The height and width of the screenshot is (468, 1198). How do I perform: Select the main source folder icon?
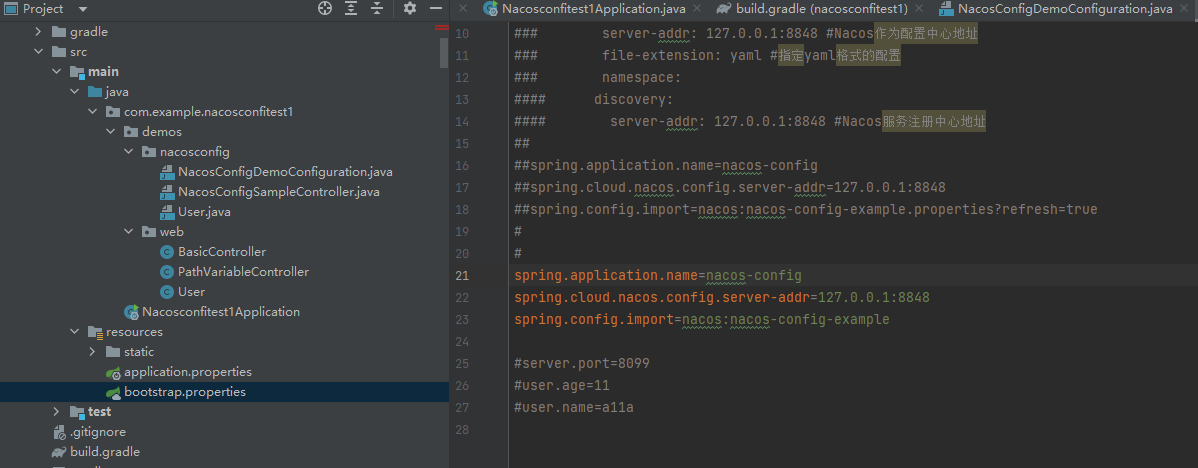tap(77, 72)
